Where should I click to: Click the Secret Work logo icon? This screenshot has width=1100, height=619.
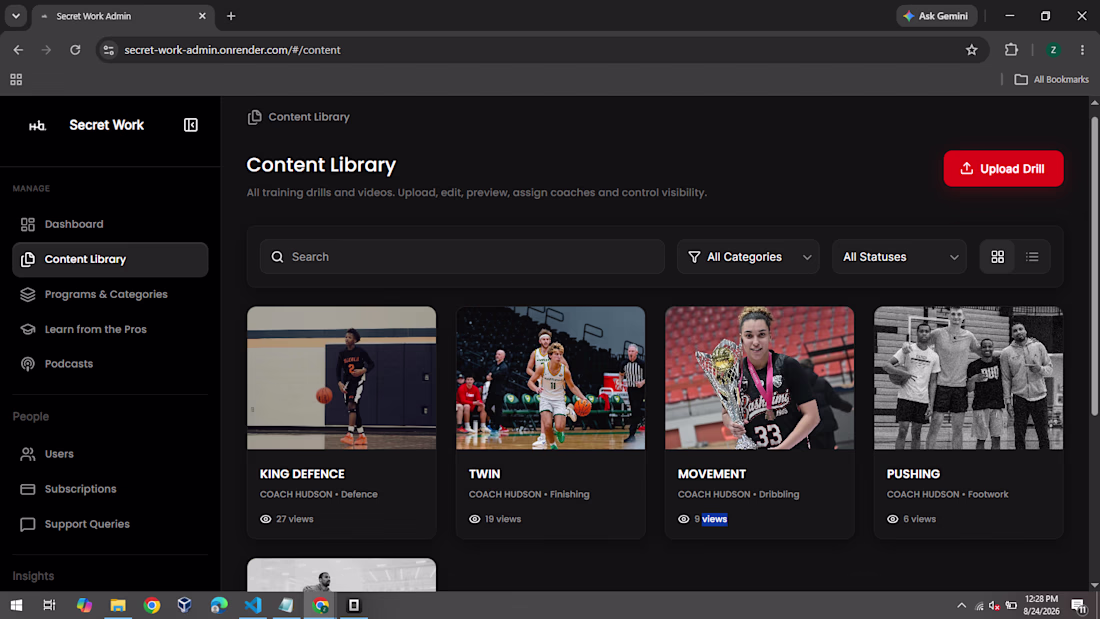tap(37, 126)
